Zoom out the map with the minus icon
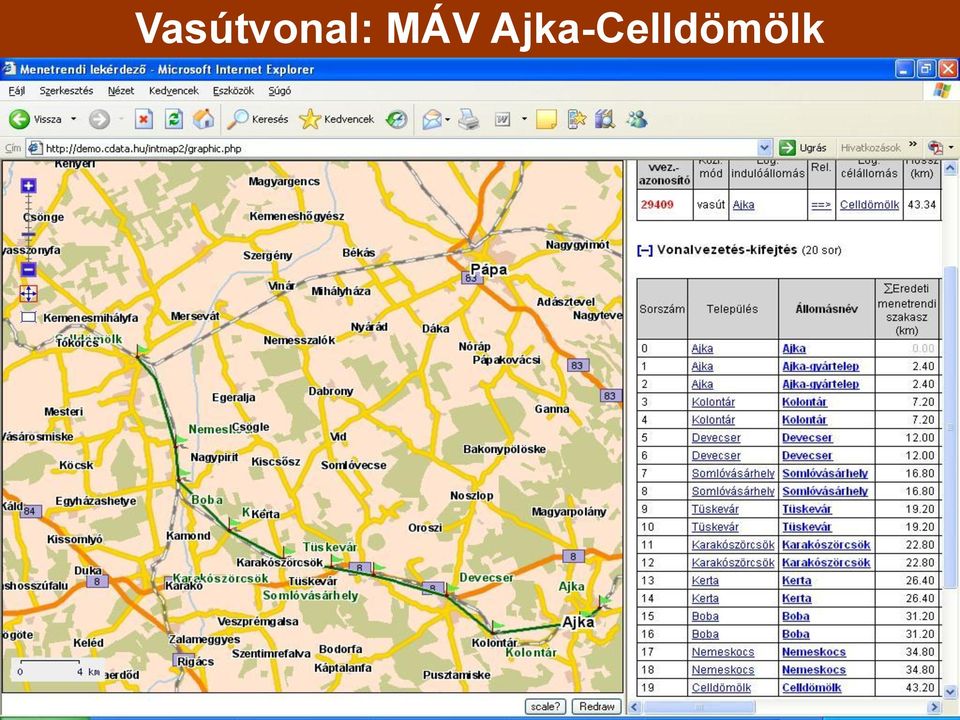Image resolution: width=960 pixels, height=720 pixels. 28,269
